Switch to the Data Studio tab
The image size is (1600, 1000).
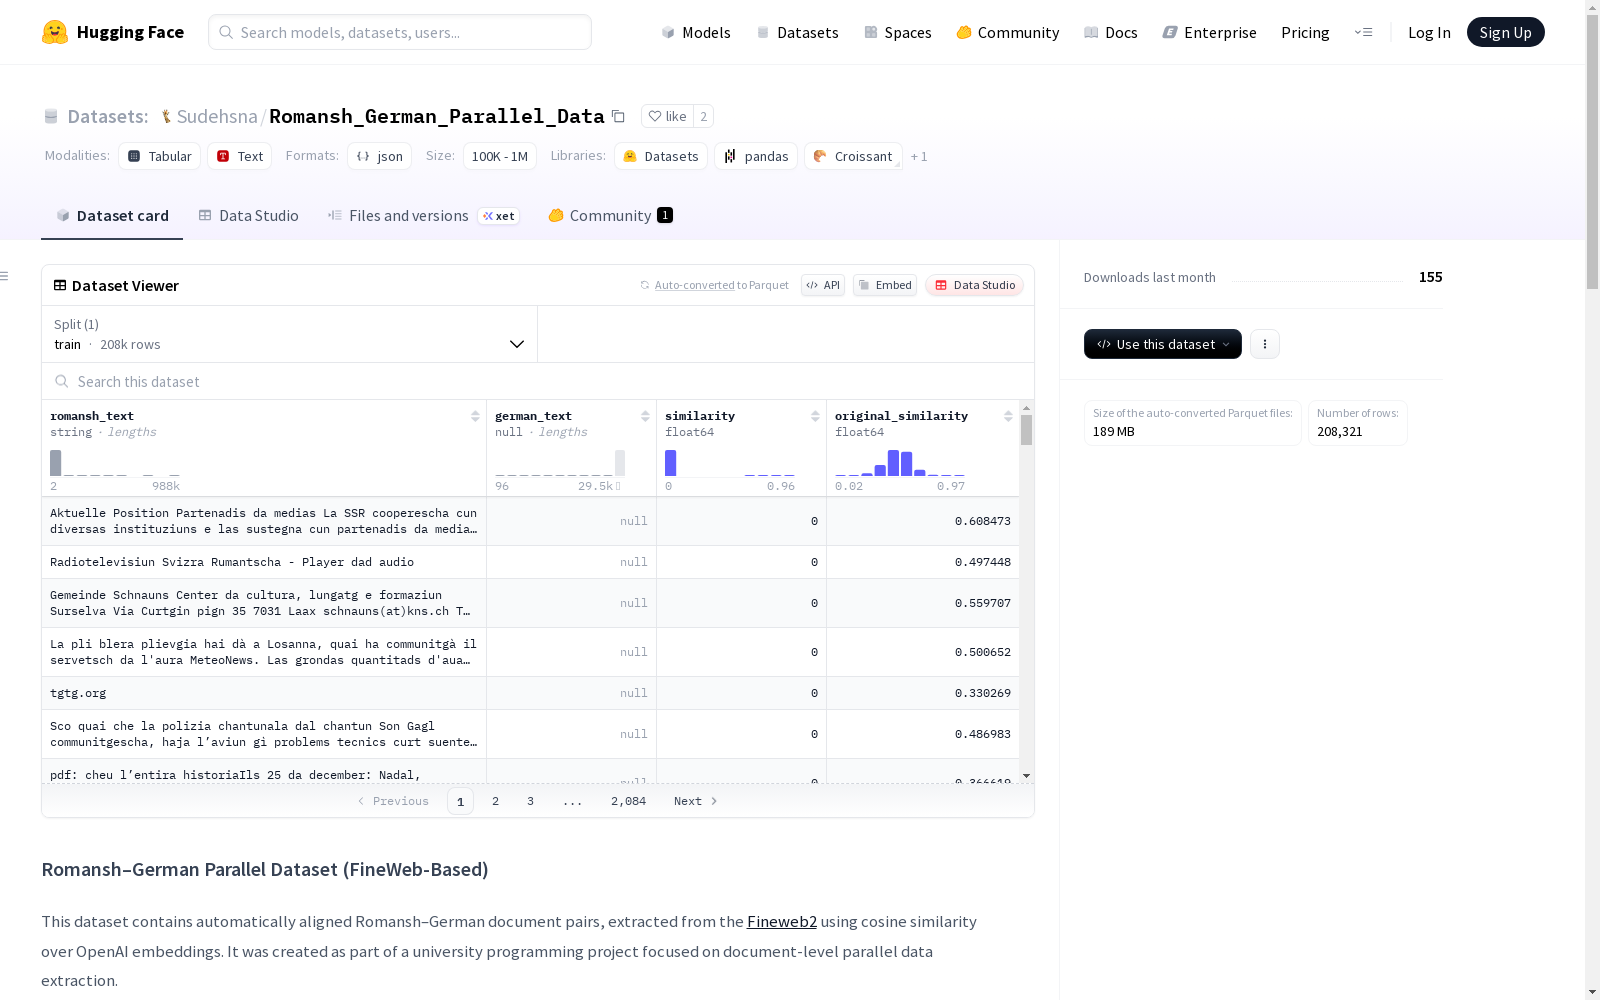249,216
